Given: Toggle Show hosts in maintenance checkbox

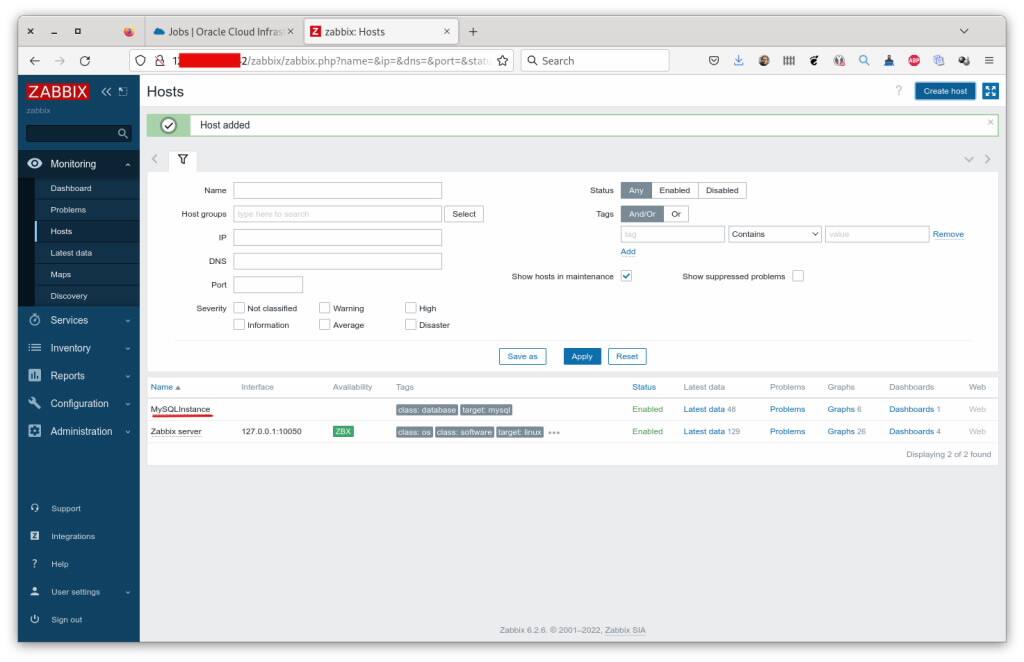Looking at the screenshot, I should point(626,276).
